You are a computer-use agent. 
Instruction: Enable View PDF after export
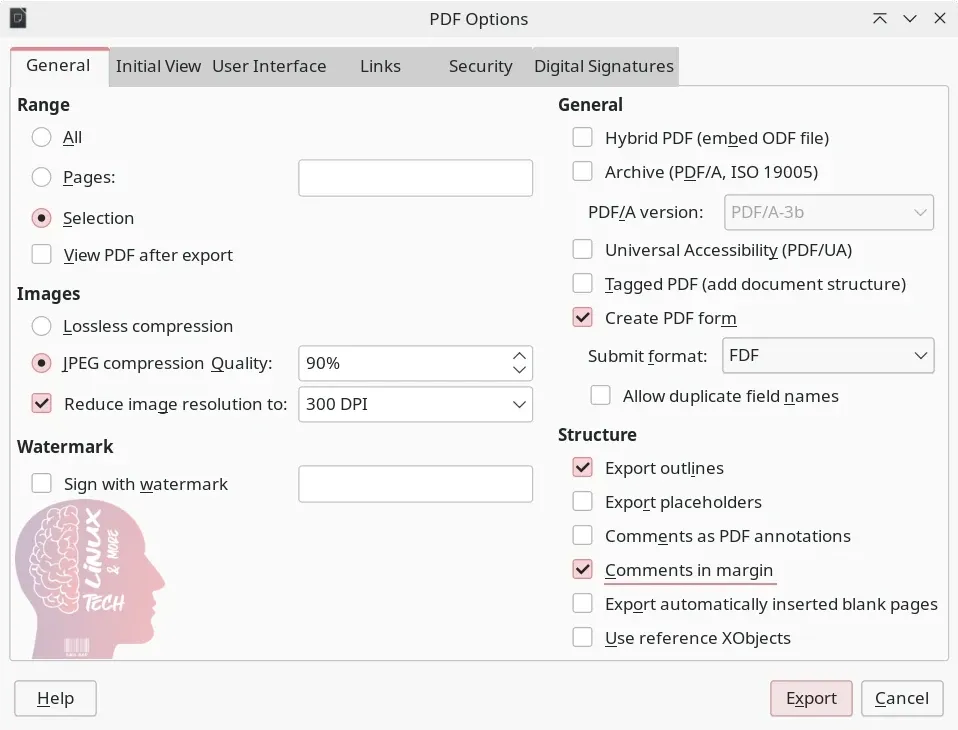(x=41, y=254)
